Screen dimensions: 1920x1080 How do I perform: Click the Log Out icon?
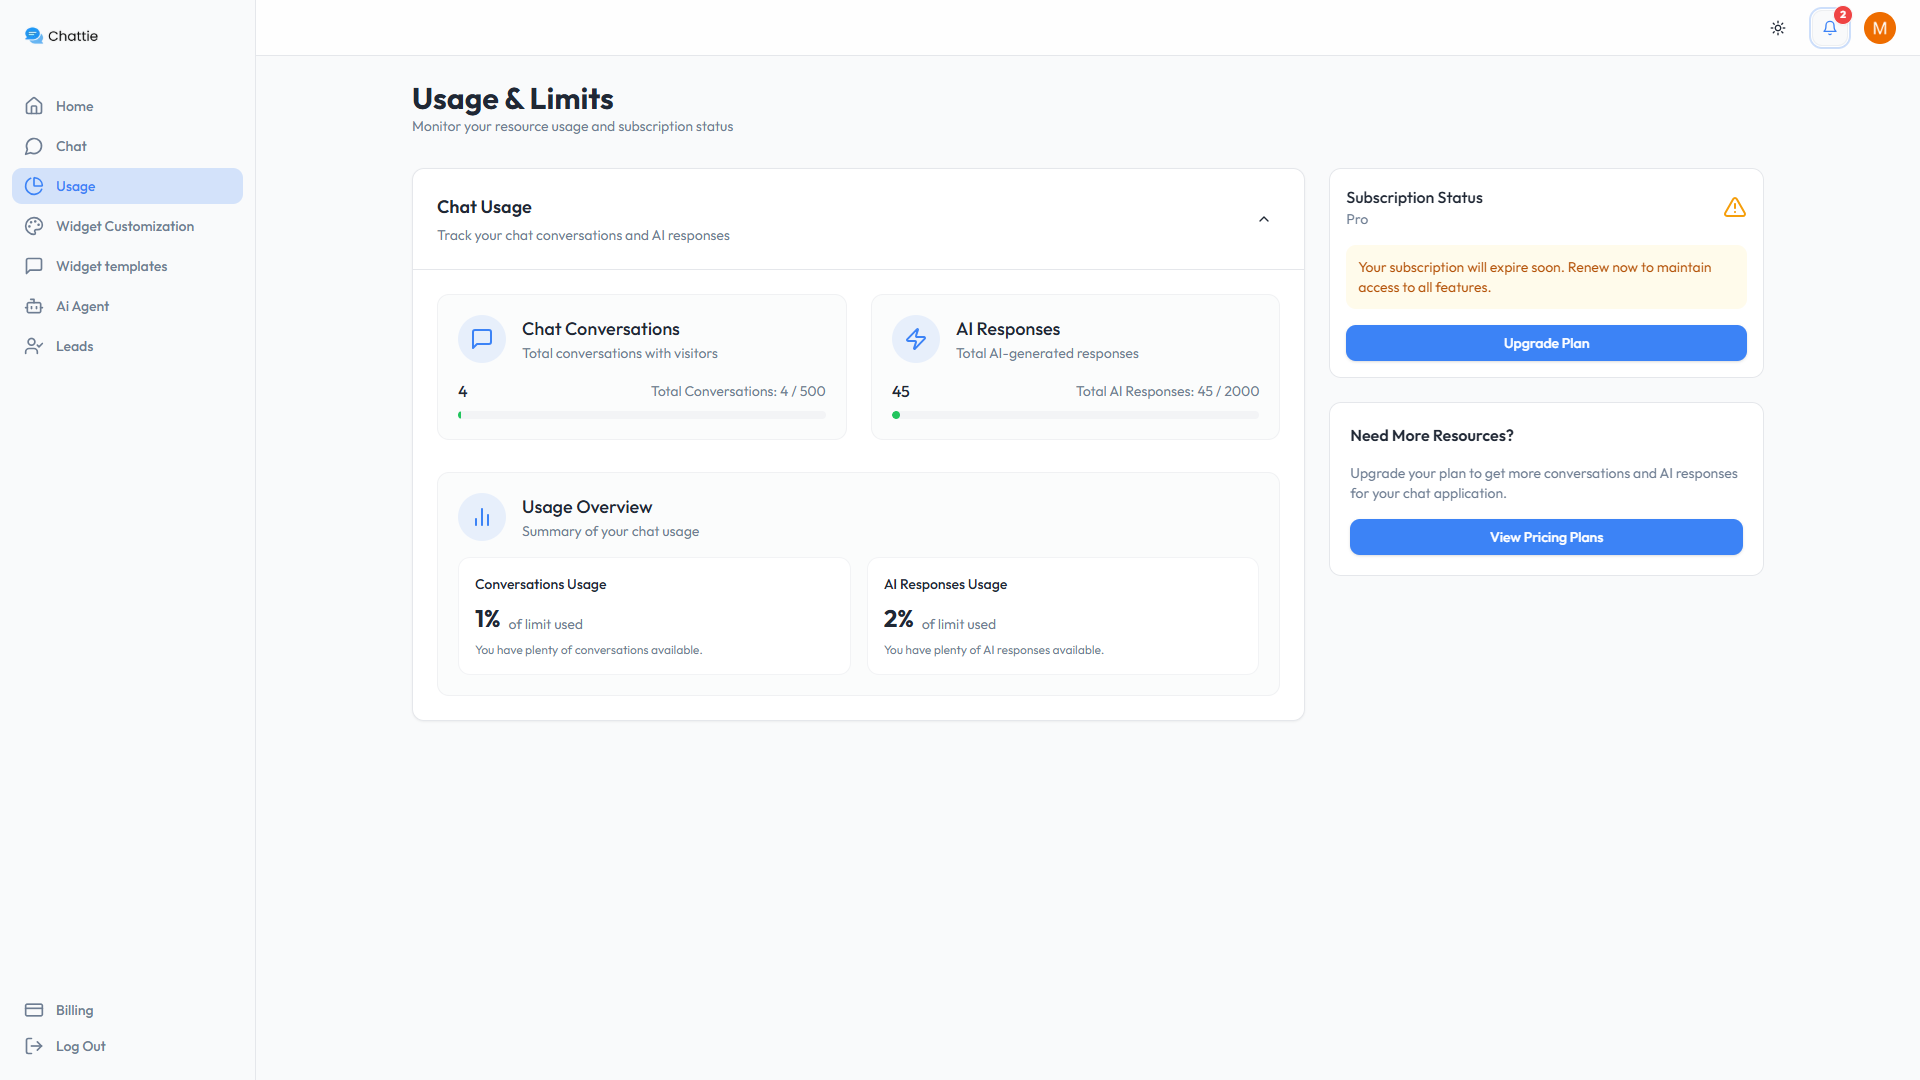tap(34, 1046)
